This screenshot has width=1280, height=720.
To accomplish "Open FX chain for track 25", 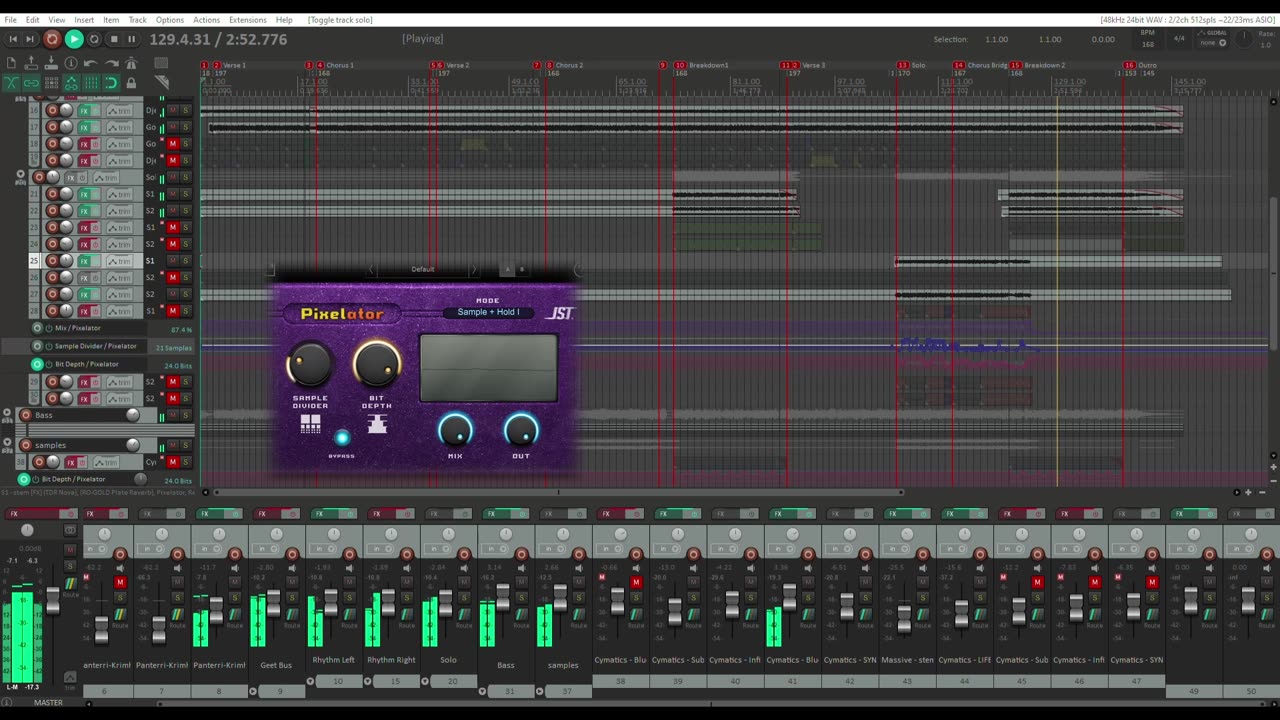I will coord(86,261).
